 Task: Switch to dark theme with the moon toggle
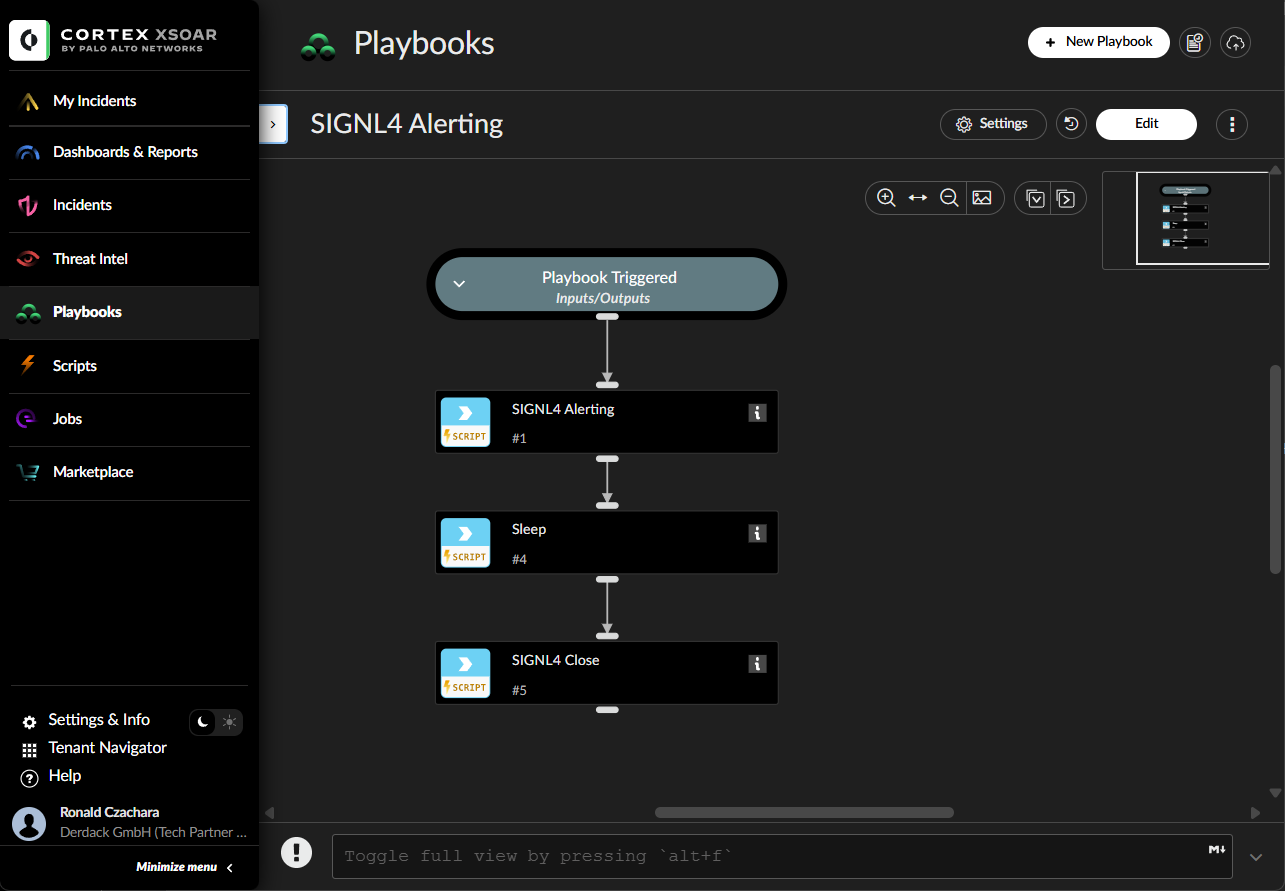pyautogui.click(x=203, y=722)
